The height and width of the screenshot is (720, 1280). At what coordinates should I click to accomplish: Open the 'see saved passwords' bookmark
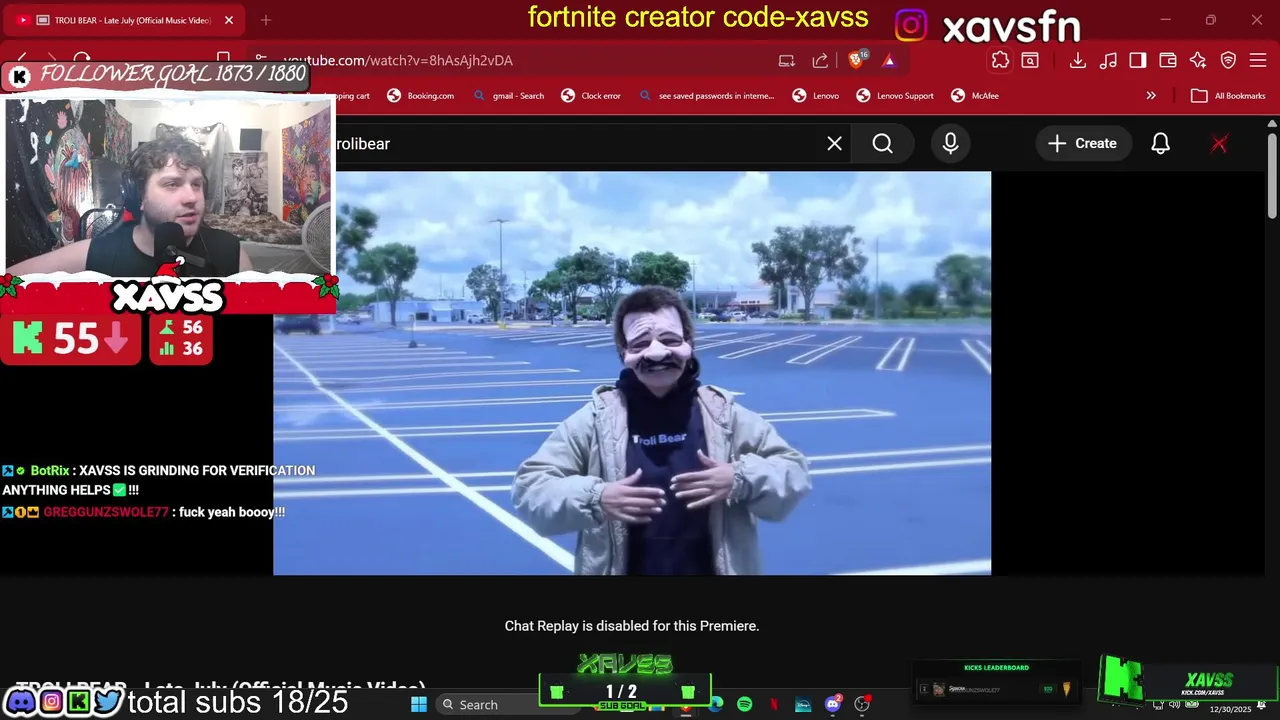click(x=705, y=96)
